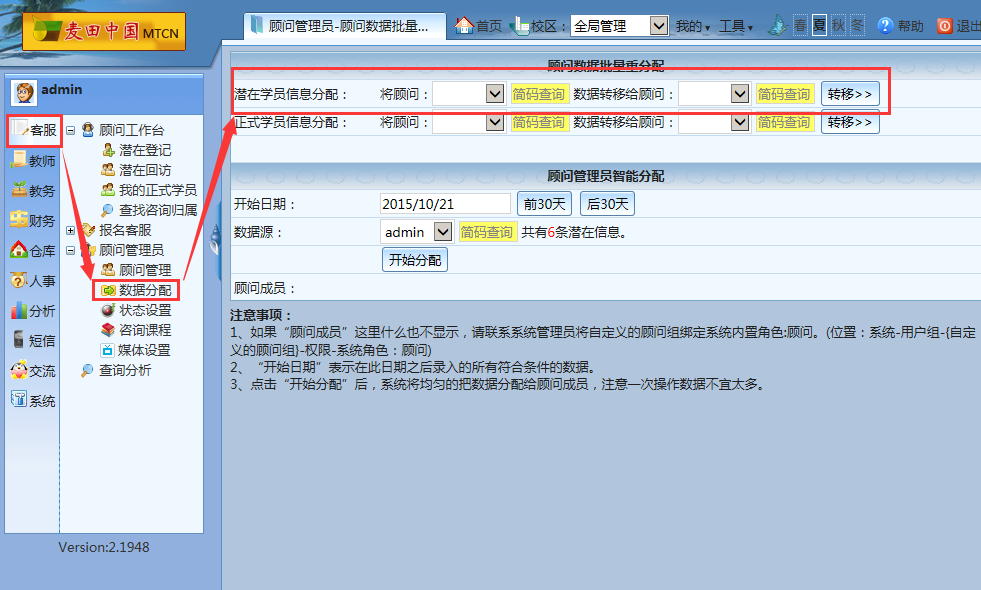Select the 冬 season theme

pyautogui.click(x=857, y=26)
